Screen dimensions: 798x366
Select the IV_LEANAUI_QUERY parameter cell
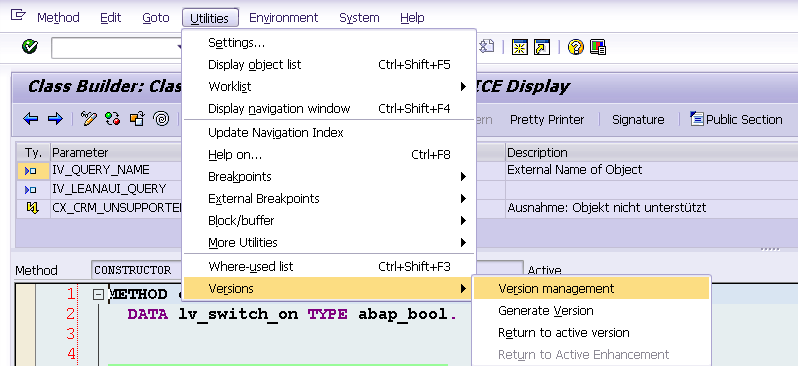point(117,189)
